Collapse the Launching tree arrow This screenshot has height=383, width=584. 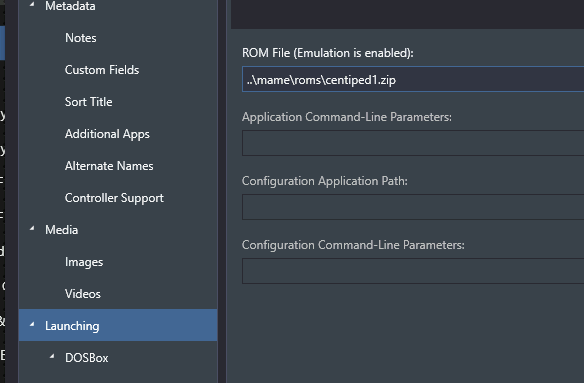point(32,325)
